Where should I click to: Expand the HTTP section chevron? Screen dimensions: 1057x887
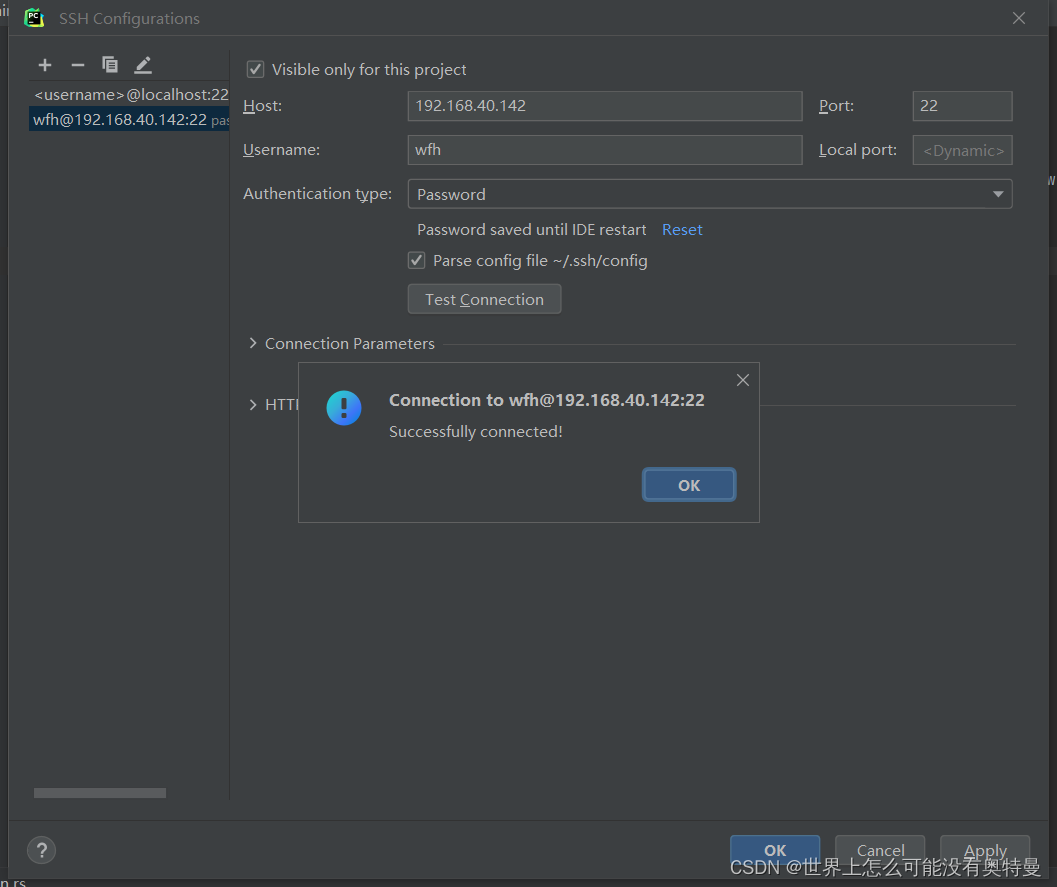coord(253,404)
